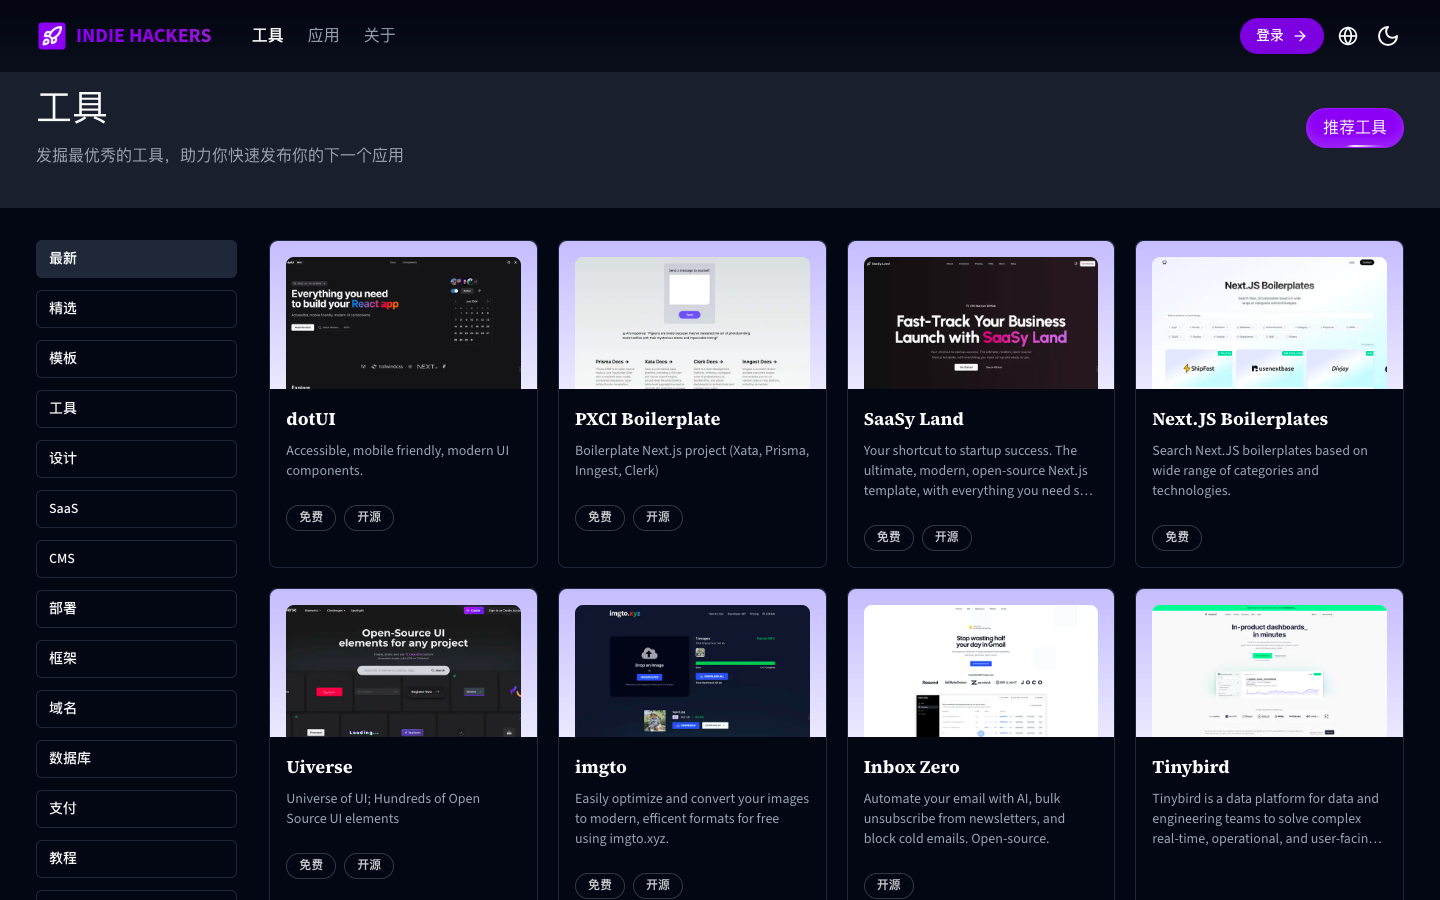Toggle the 开源 tag on Inbox Zero
The width and height of the screenshot is (1440, 900).
pos(888,885)
